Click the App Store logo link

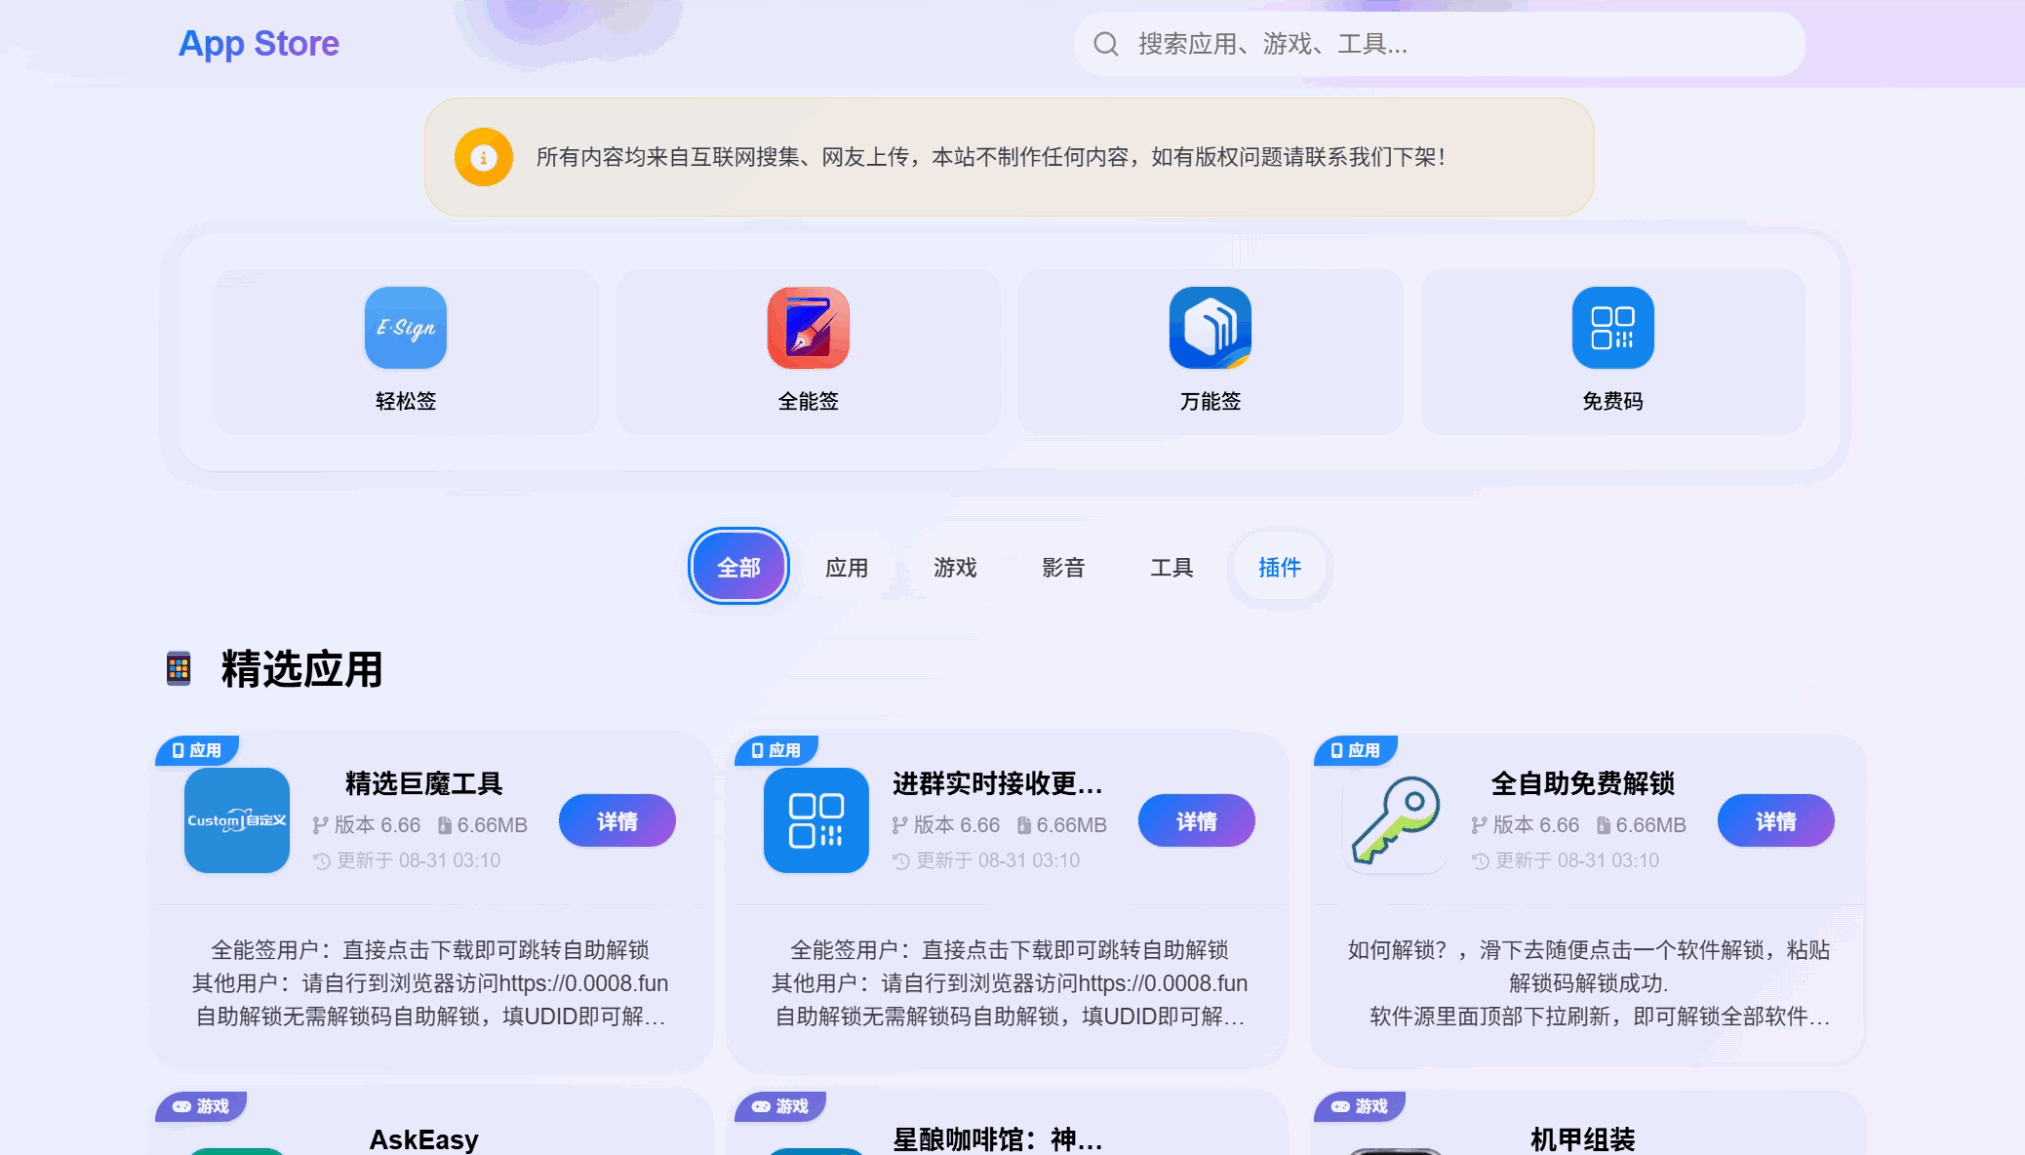click(259, 44)
